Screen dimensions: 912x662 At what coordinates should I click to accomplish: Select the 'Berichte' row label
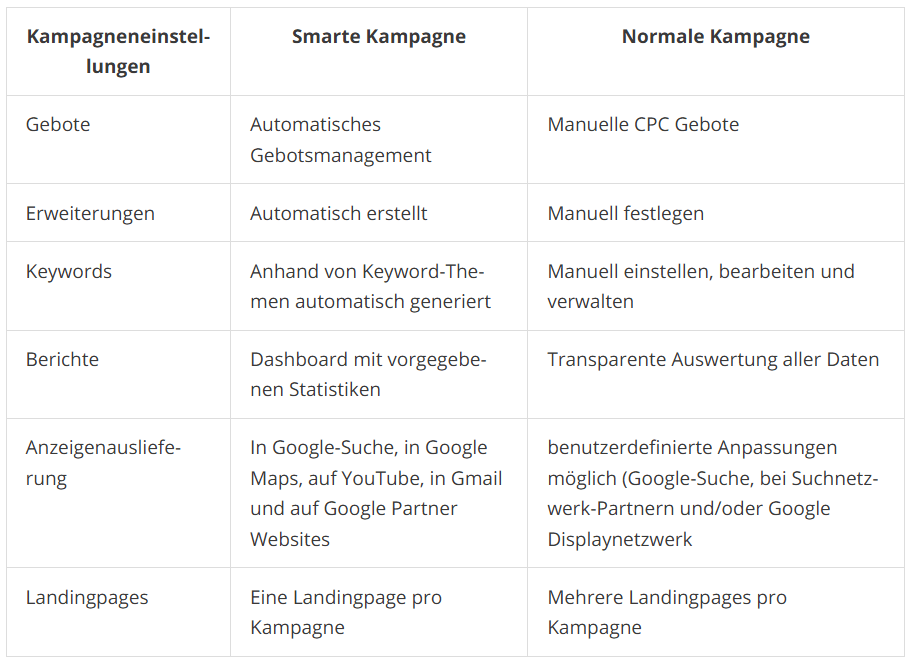(62, 359)
